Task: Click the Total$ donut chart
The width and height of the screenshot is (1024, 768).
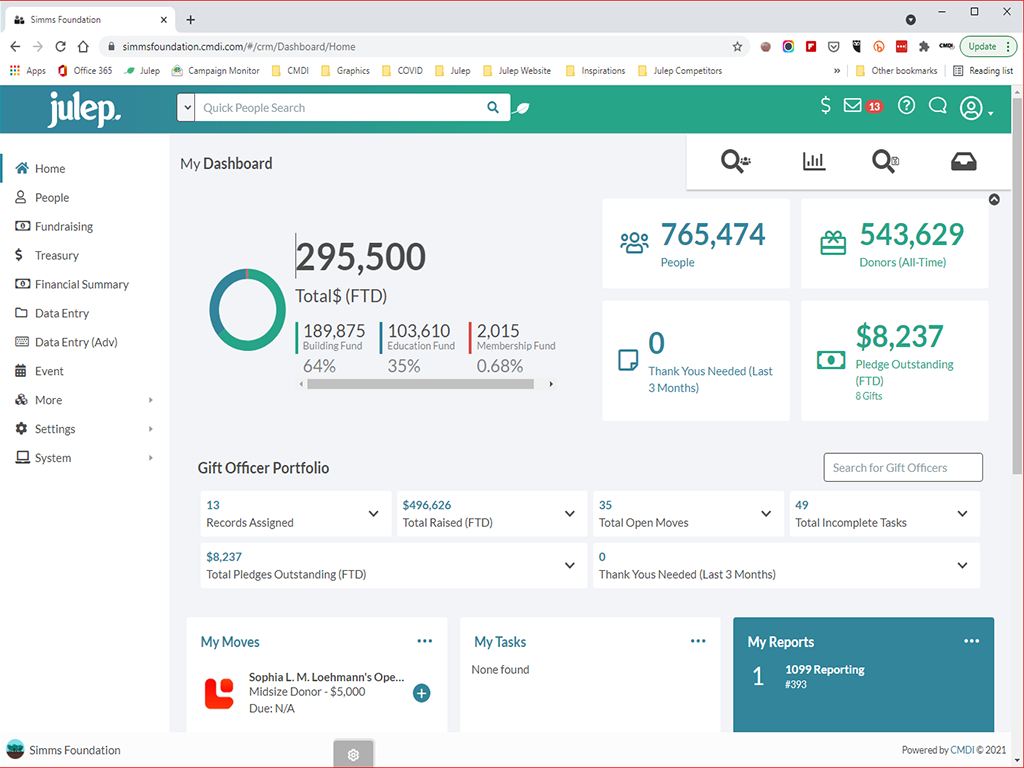Action: tap(247, 310)
